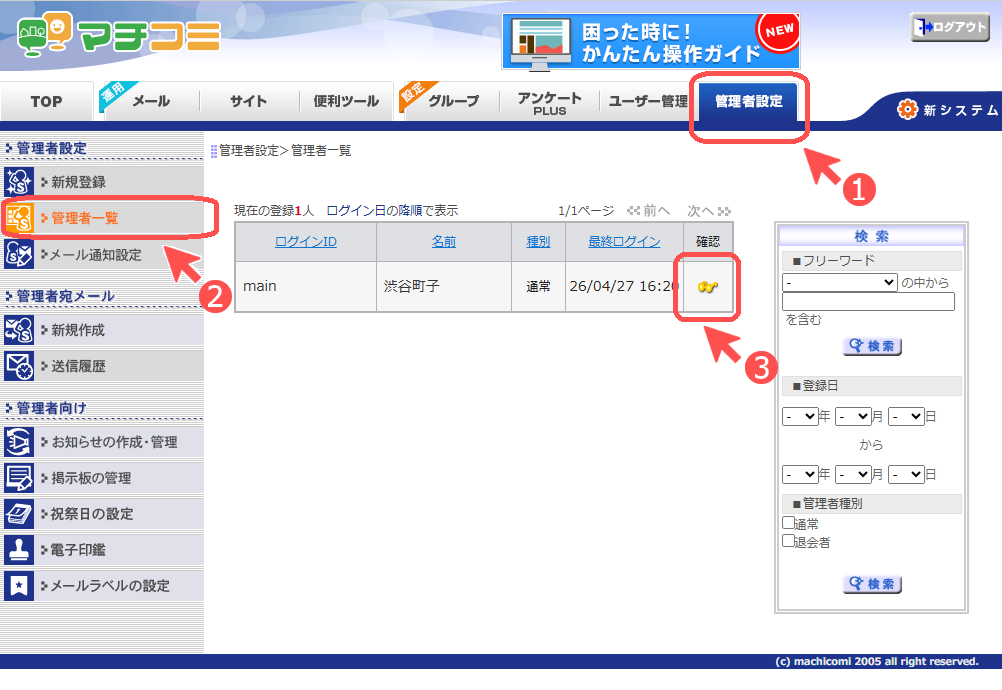The width and height of the screenshot is (1002, 690).
Task: Click the 掲示板の管理 board icon
Action: pos(19,477)
